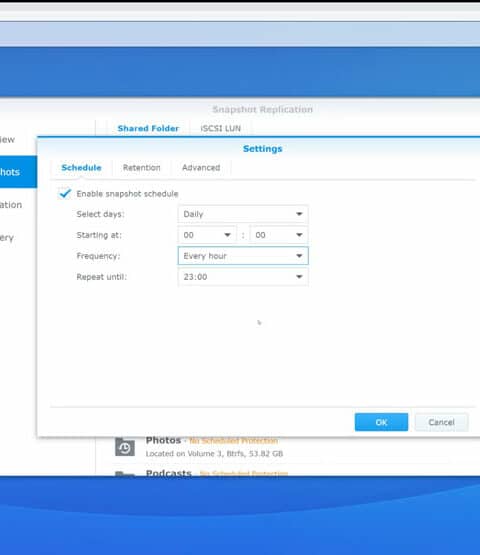
Task: Click the Frequency label
Action: [x=98, y=256]
